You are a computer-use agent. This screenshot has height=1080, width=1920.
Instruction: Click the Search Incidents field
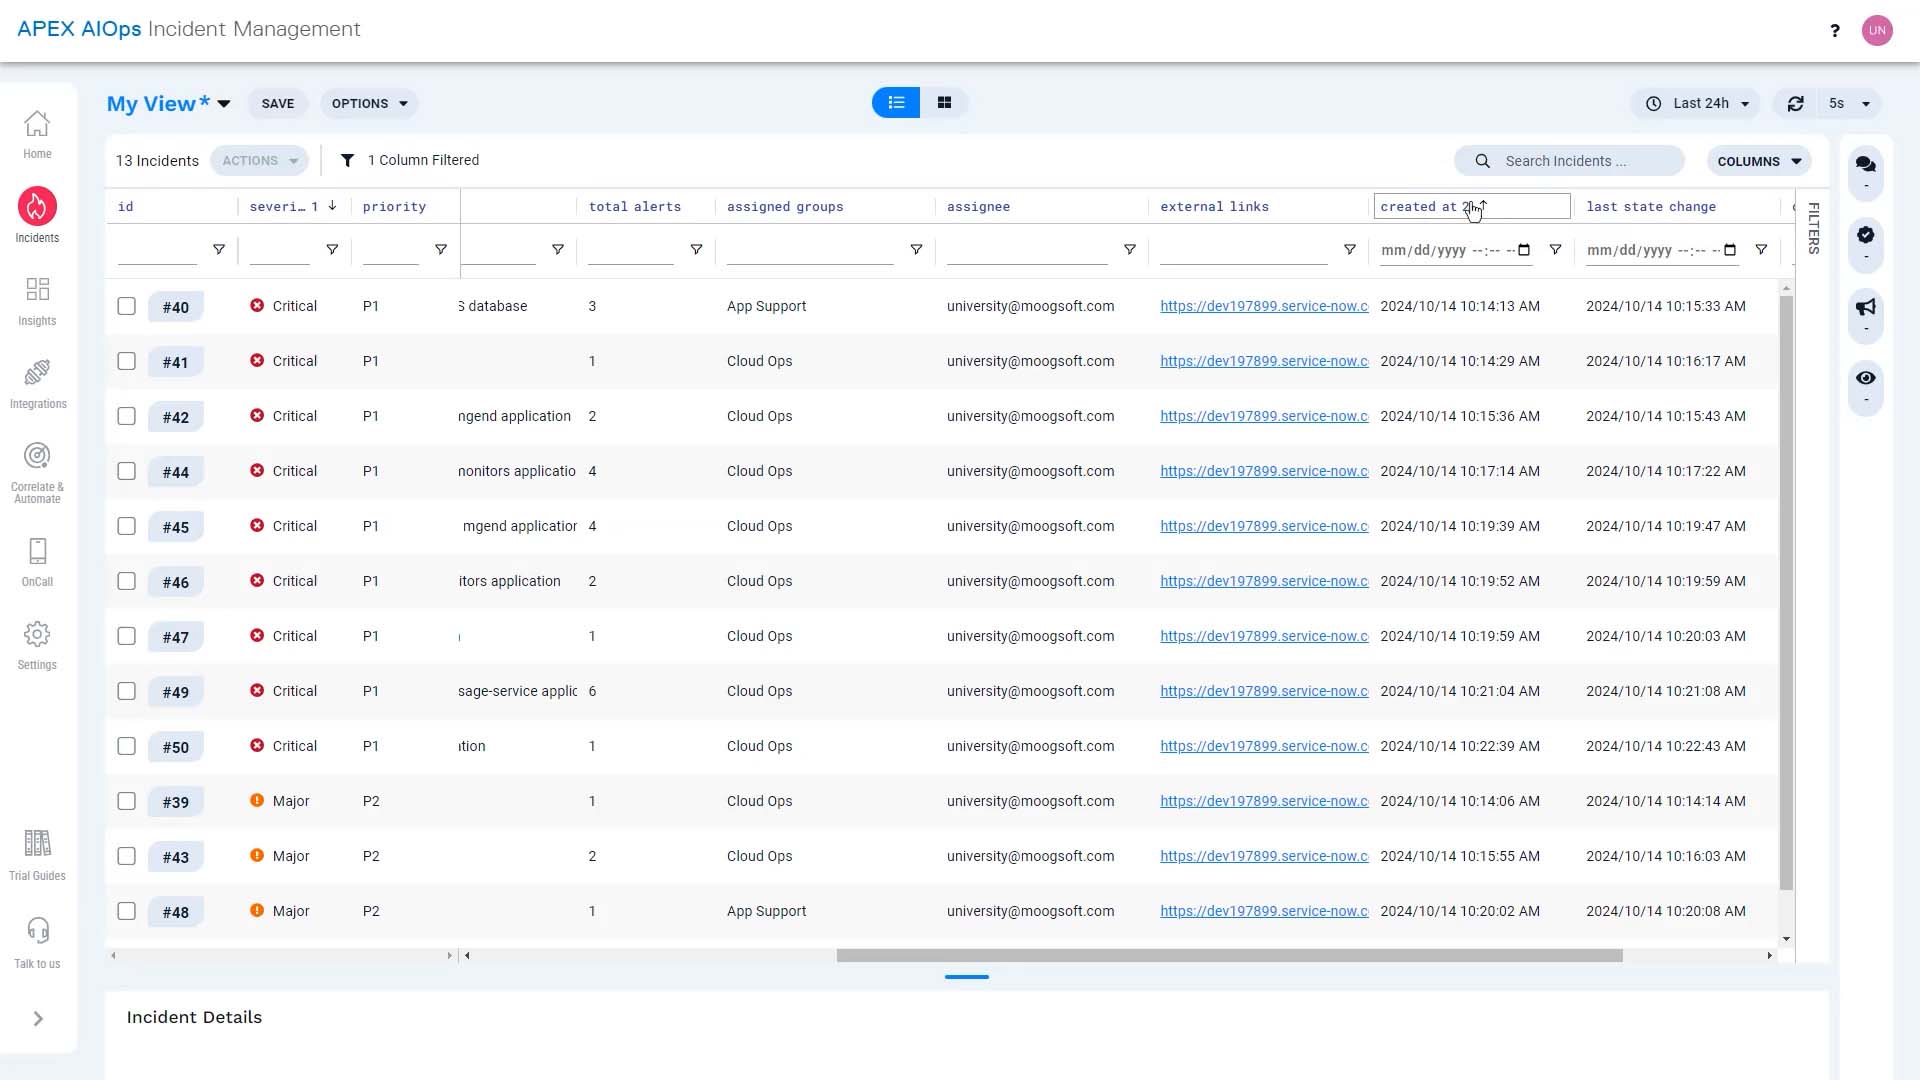pyautogui.click(x=1569, y=161)
